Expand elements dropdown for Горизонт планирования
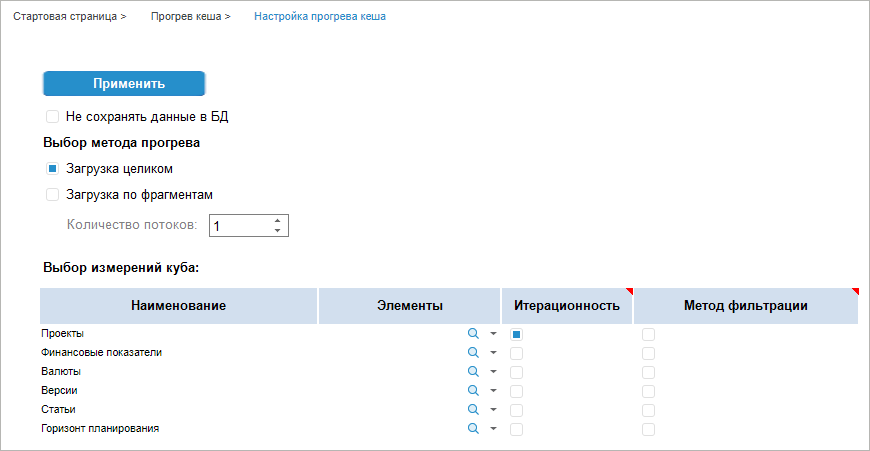The image size is (870, 451). coord(493,429)
